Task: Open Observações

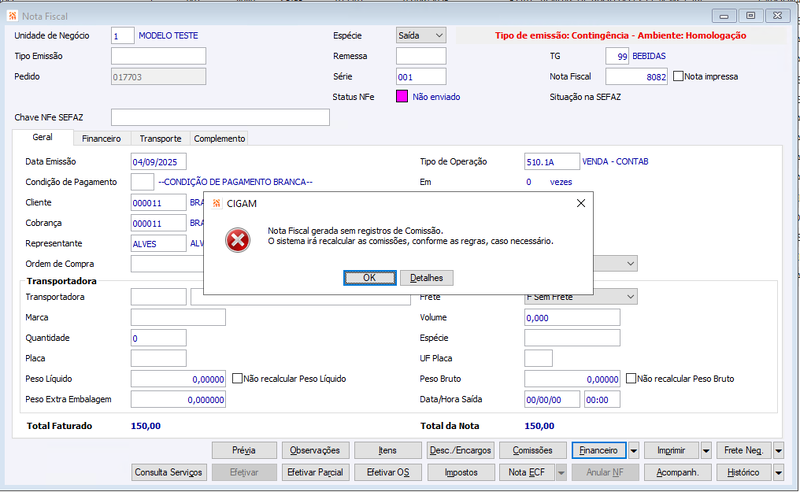Action: (315, 451)
